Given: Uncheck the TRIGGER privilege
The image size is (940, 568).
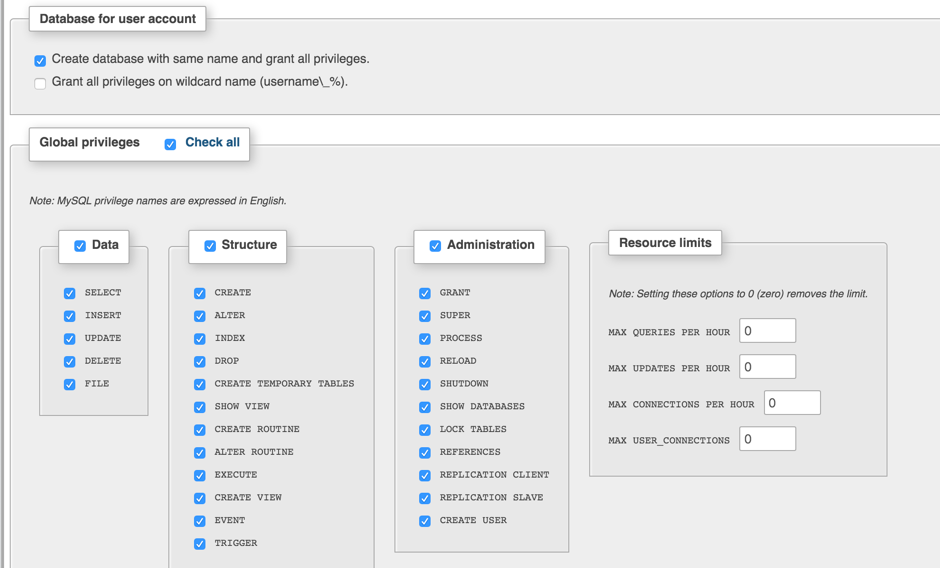Looking at the screenshot, I should click(x=200, y=544).
